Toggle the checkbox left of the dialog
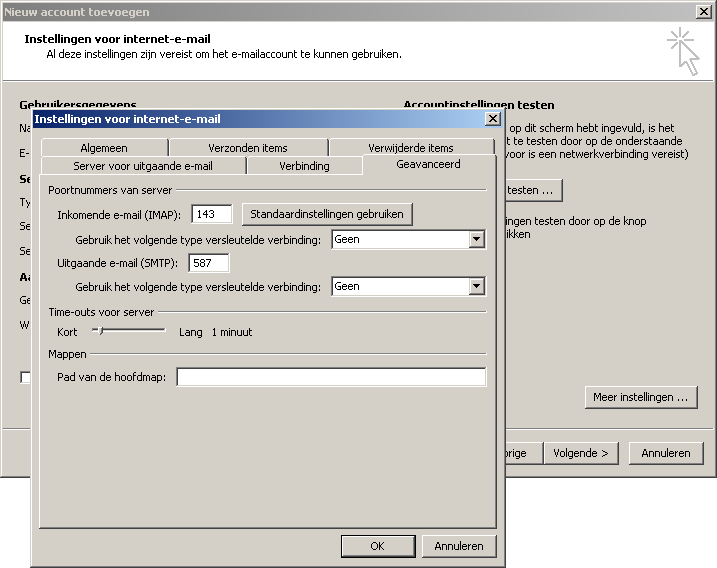Image resolution: width=717 pixels, height=568 pixels. (26, 377)
